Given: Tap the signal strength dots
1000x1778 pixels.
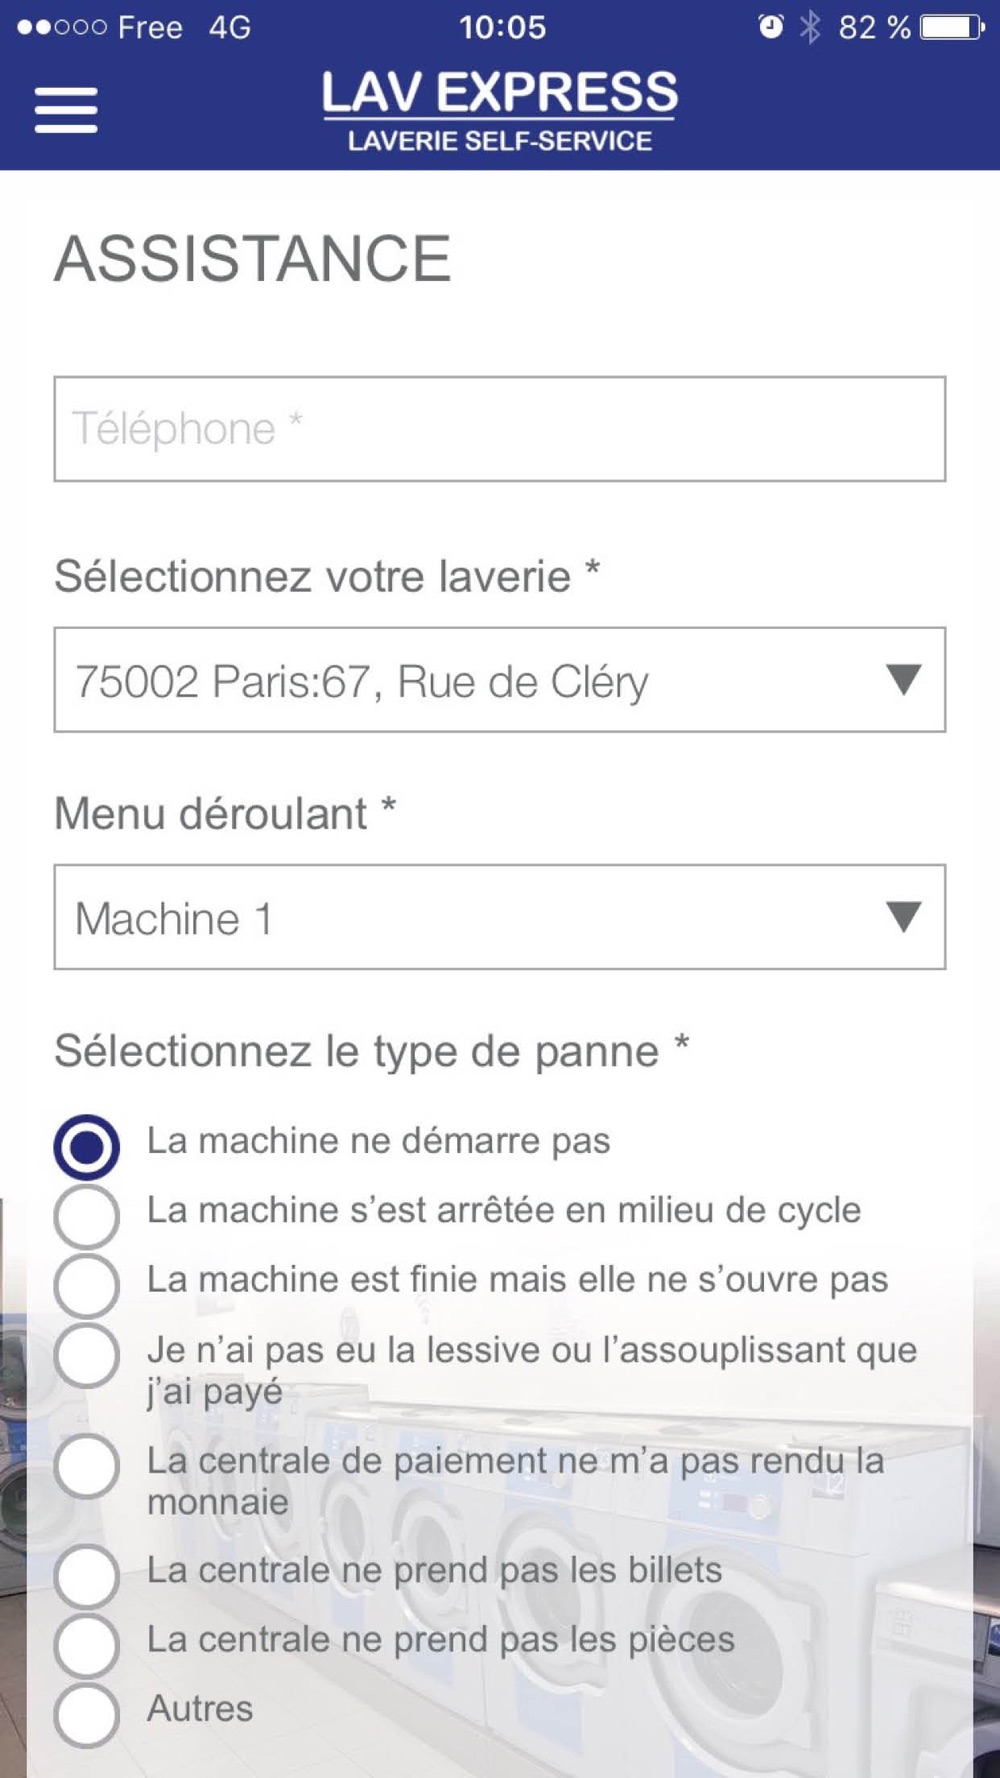Looking at the screenshot, I should coord(62,27).
